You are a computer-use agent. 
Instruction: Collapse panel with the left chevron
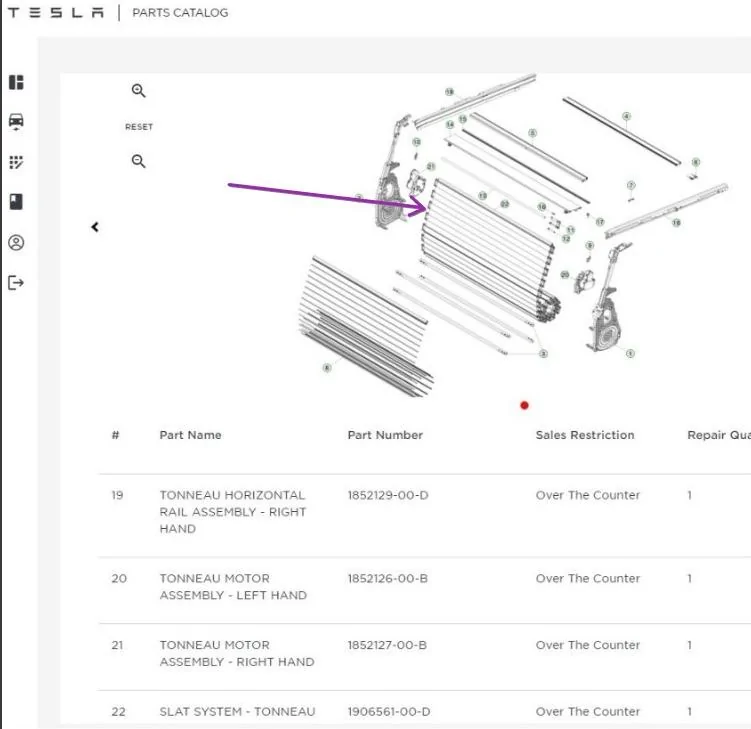click(95, 227)
